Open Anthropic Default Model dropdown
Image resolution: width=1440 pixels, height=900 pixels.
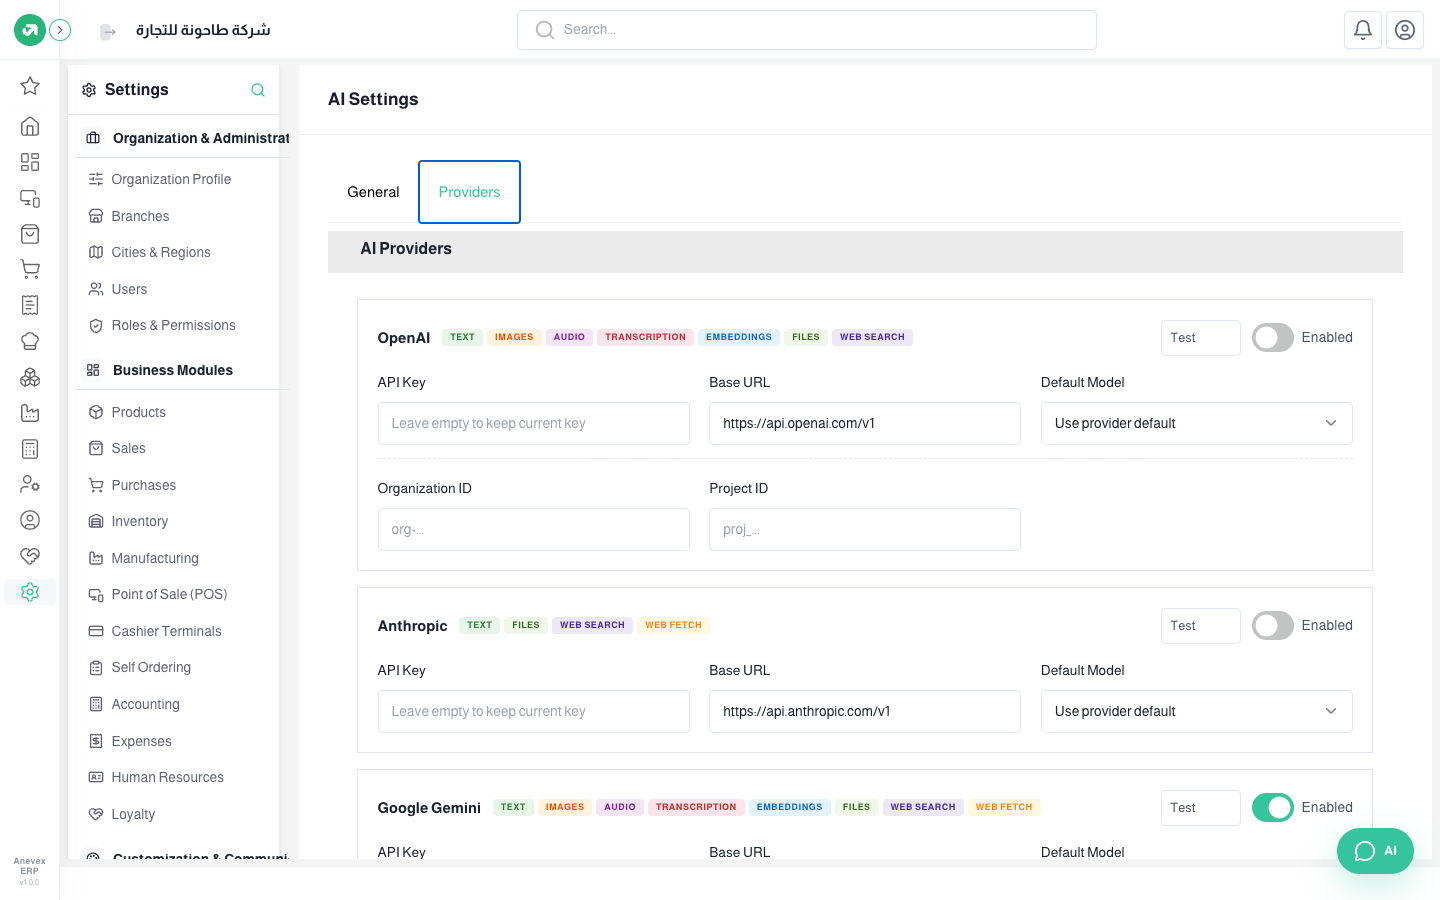point(1196,711)
